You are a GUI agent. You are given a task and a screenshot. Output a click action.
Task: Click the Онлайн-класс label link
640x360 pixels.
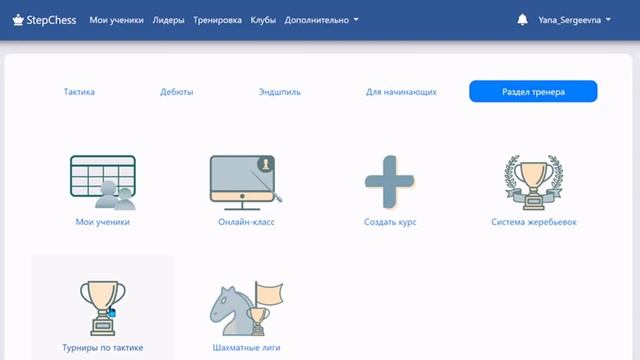click(246, 222)
